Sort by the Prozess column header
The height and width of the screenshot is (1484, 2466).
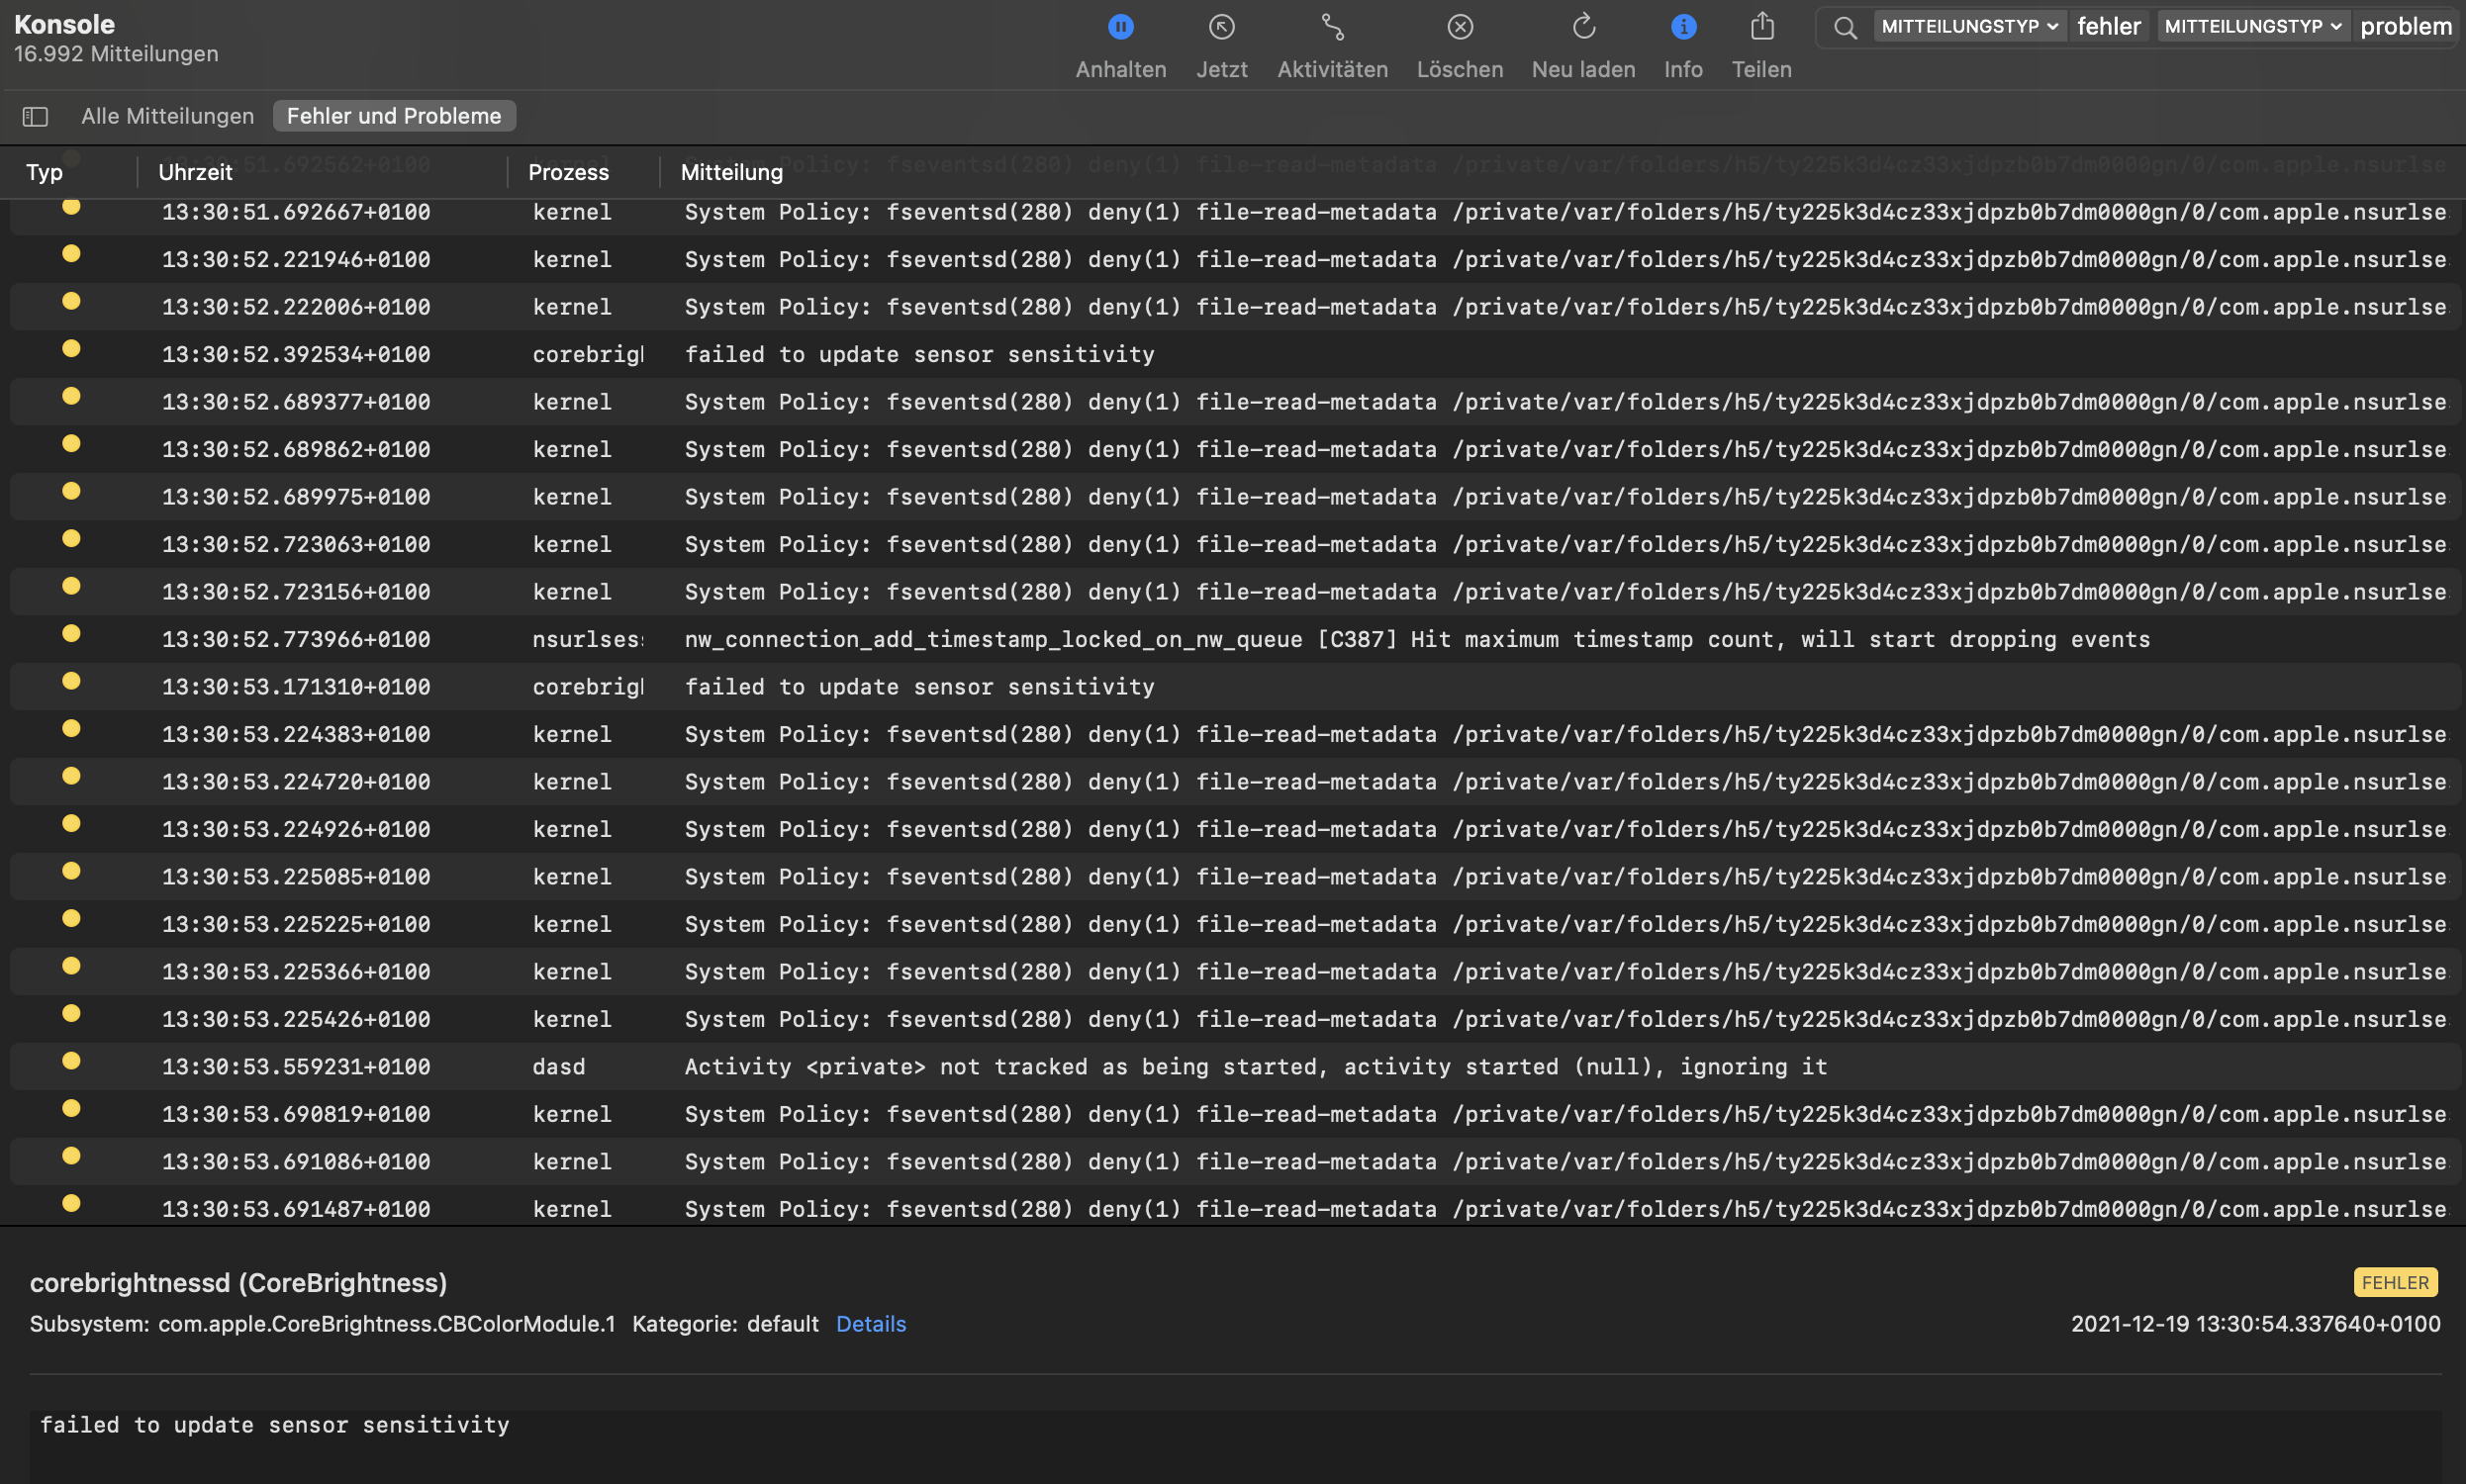pos(568,172)
